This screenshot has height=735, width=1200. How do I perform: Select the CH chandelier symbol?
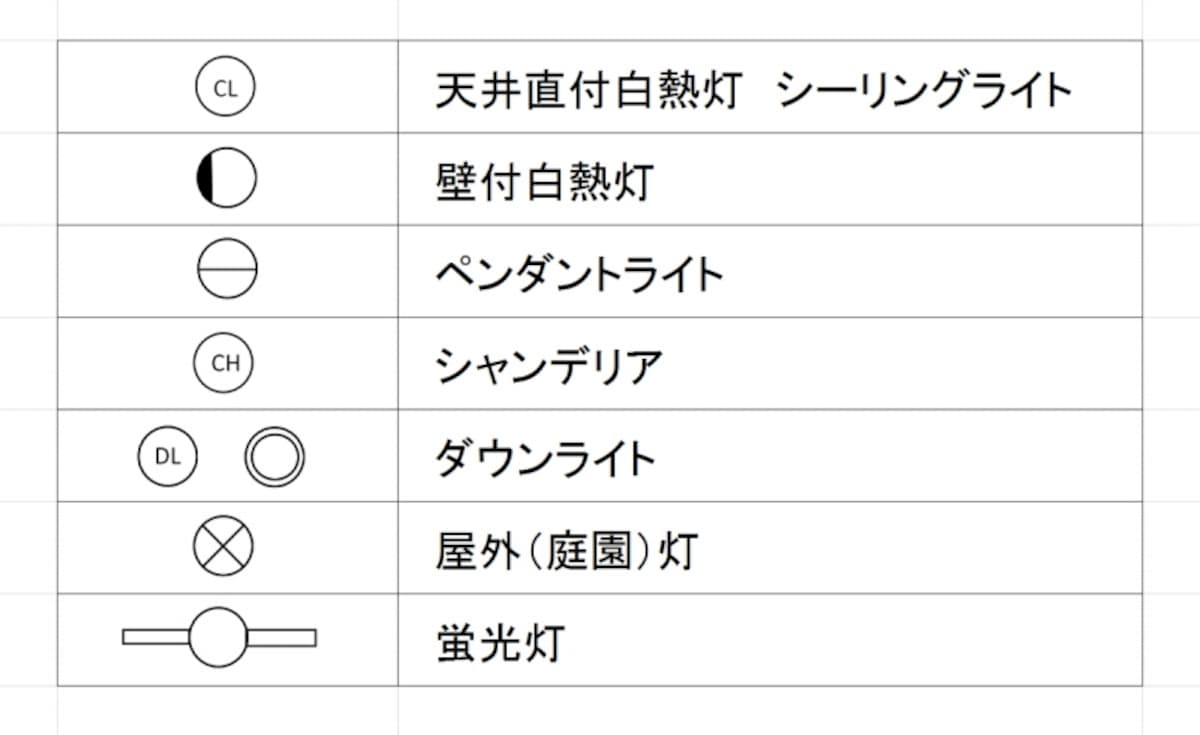click(x=225, y=363)
